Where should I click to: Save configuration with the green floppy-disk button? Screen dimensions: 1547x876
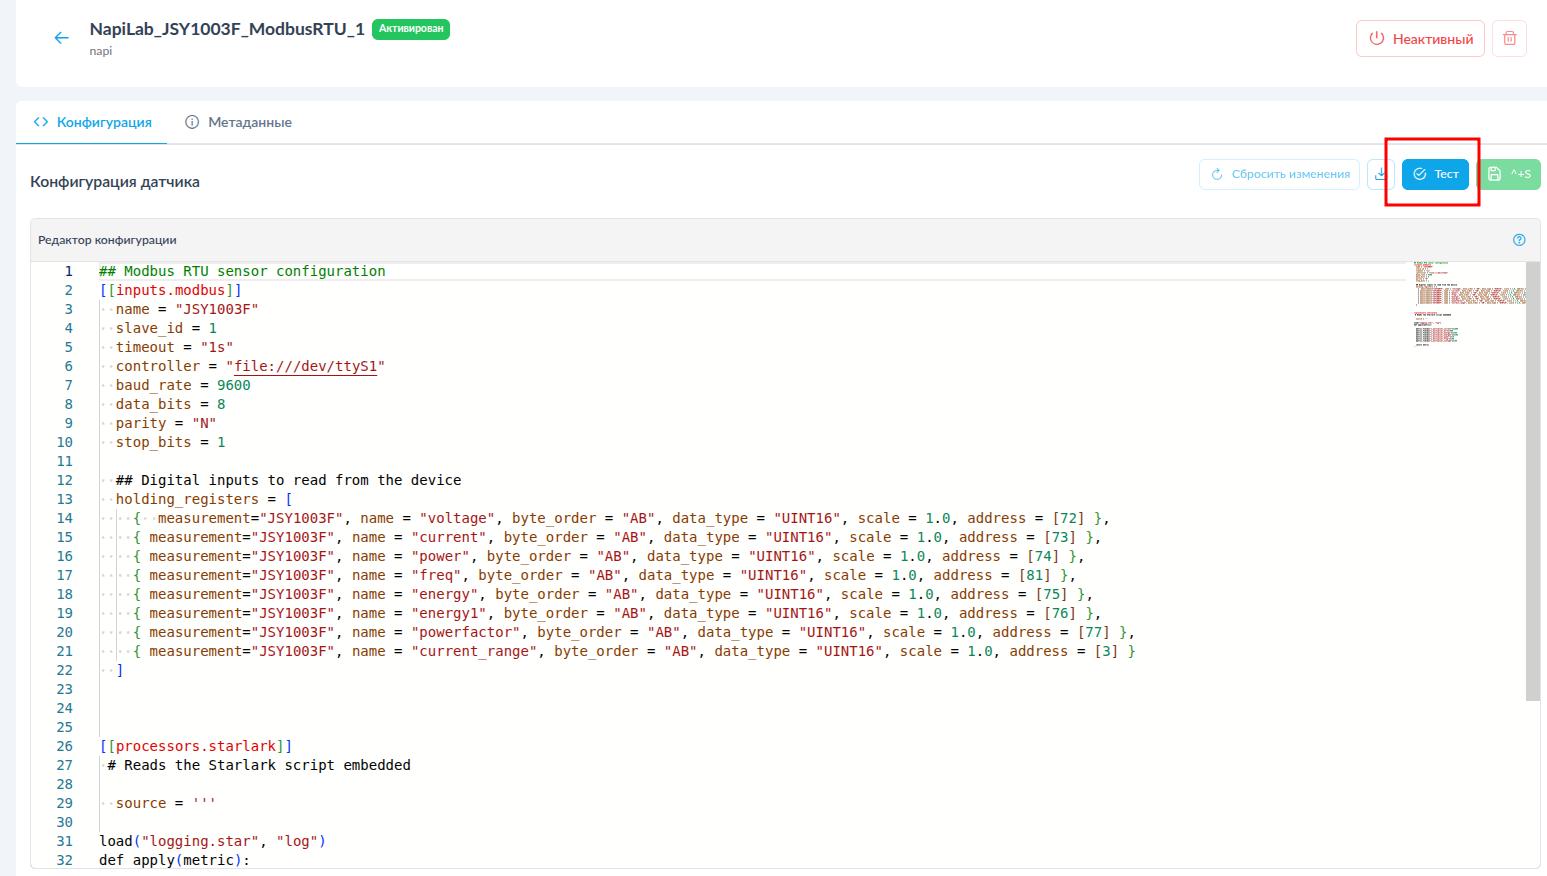click(x=1508, y=174)
